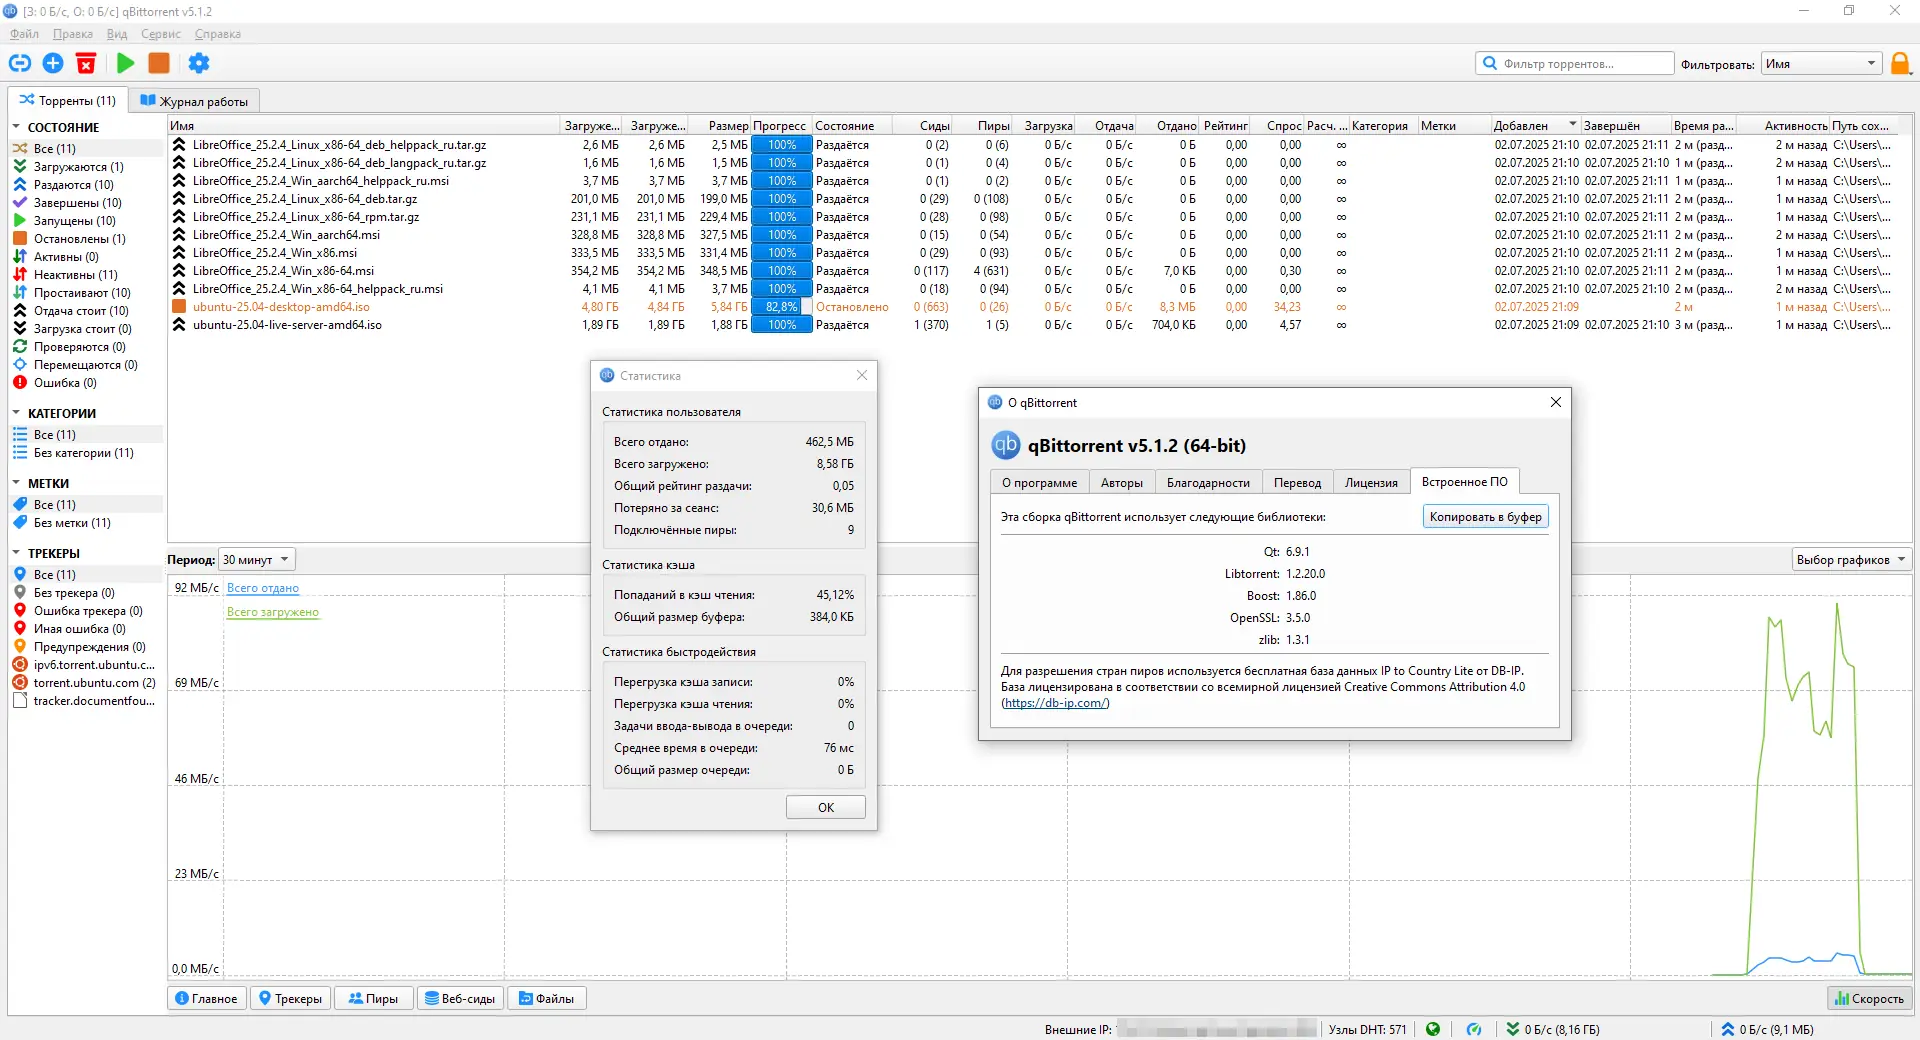This screenshot has width=1920, height=1040.
Task: Click progress bar of ubuntu-25.04-live-server-amd64.iso
Action: coord(781,325)
